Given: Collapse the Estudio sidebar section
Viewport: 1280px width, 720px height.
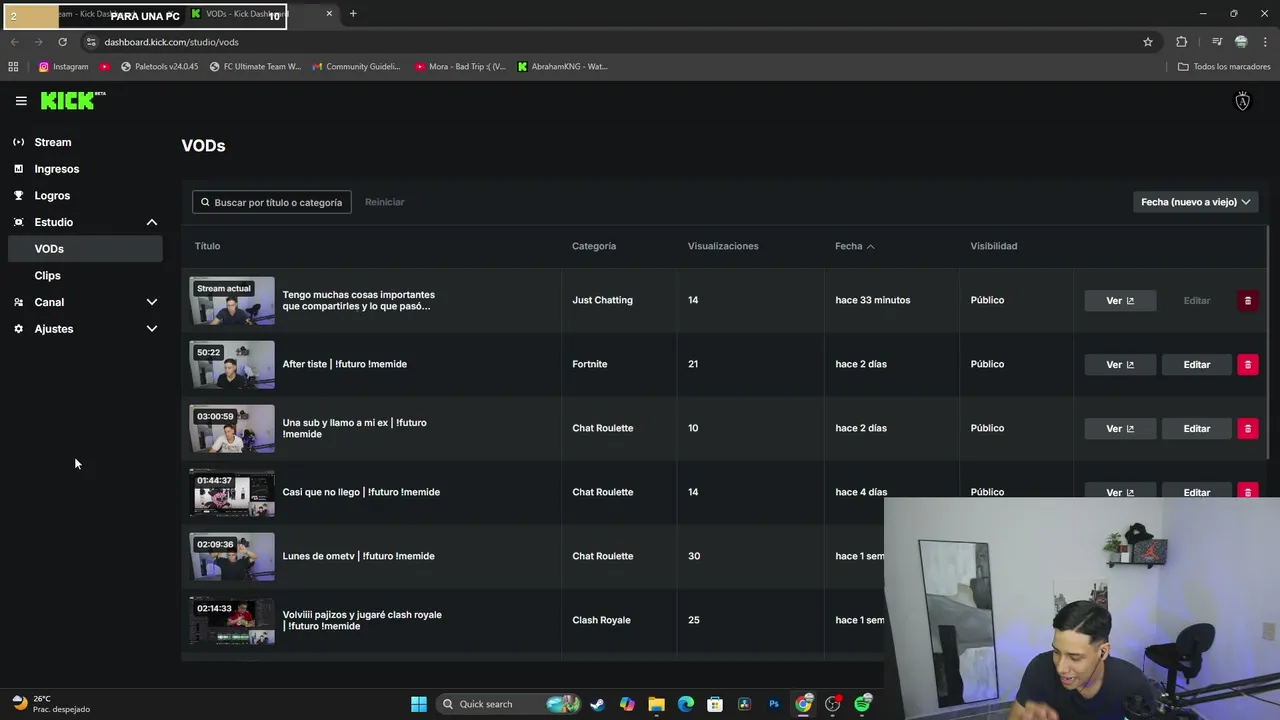Looking at the screenshot, I should (x=152, y=222).
